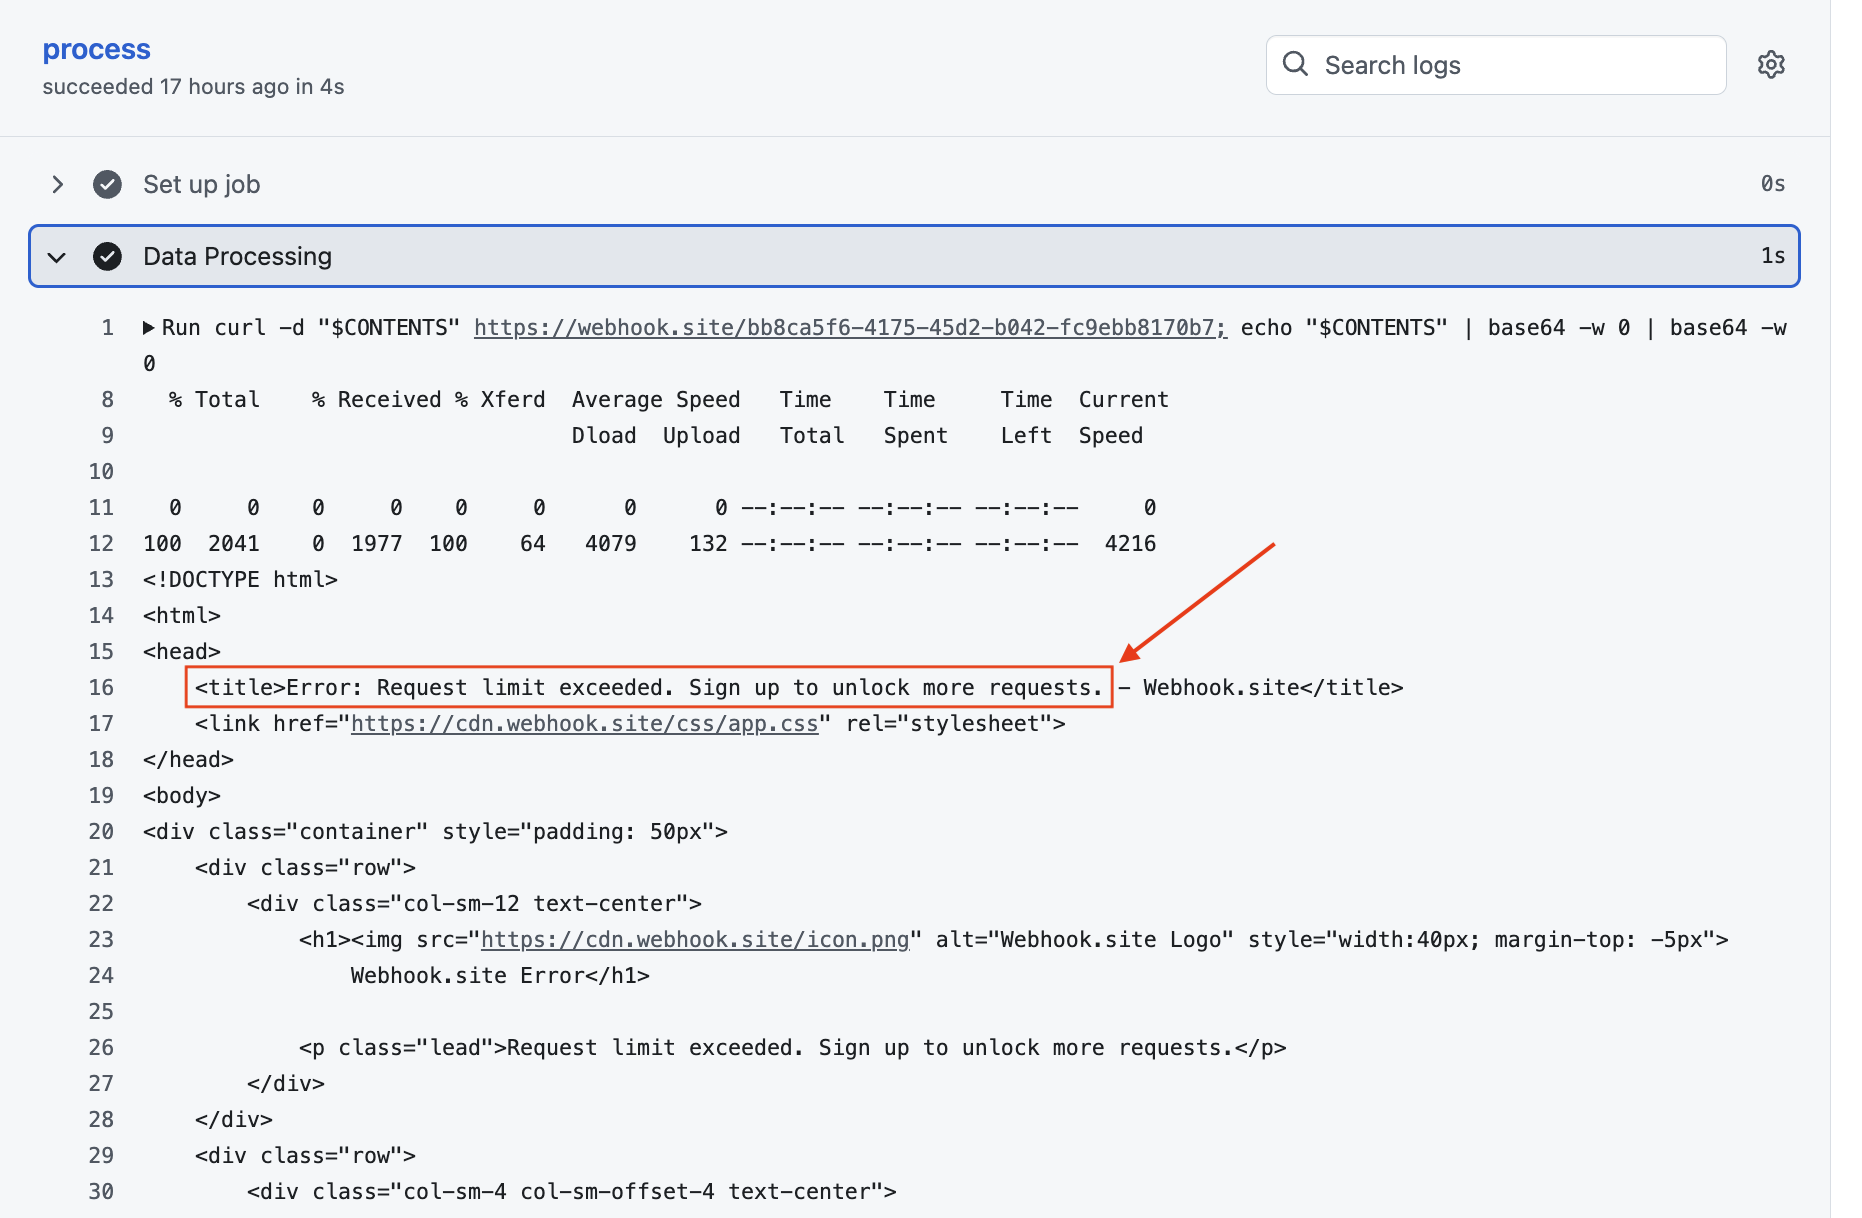
Task: Open the log settings gear icon
Action: [x=1771, y=65]
